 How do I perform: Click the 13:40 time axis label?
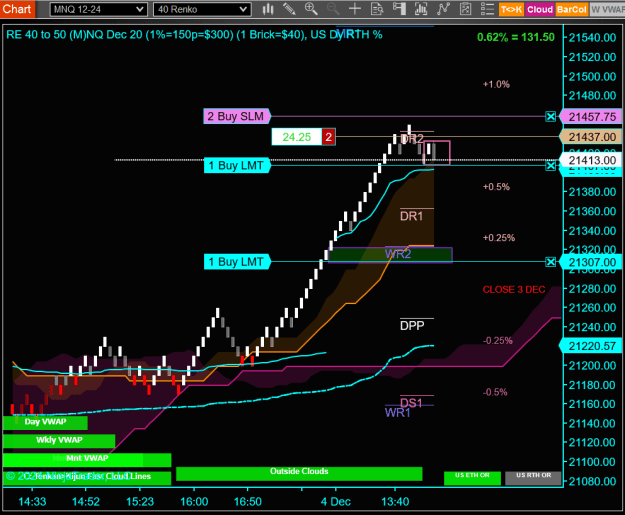(x=395, y=501)
